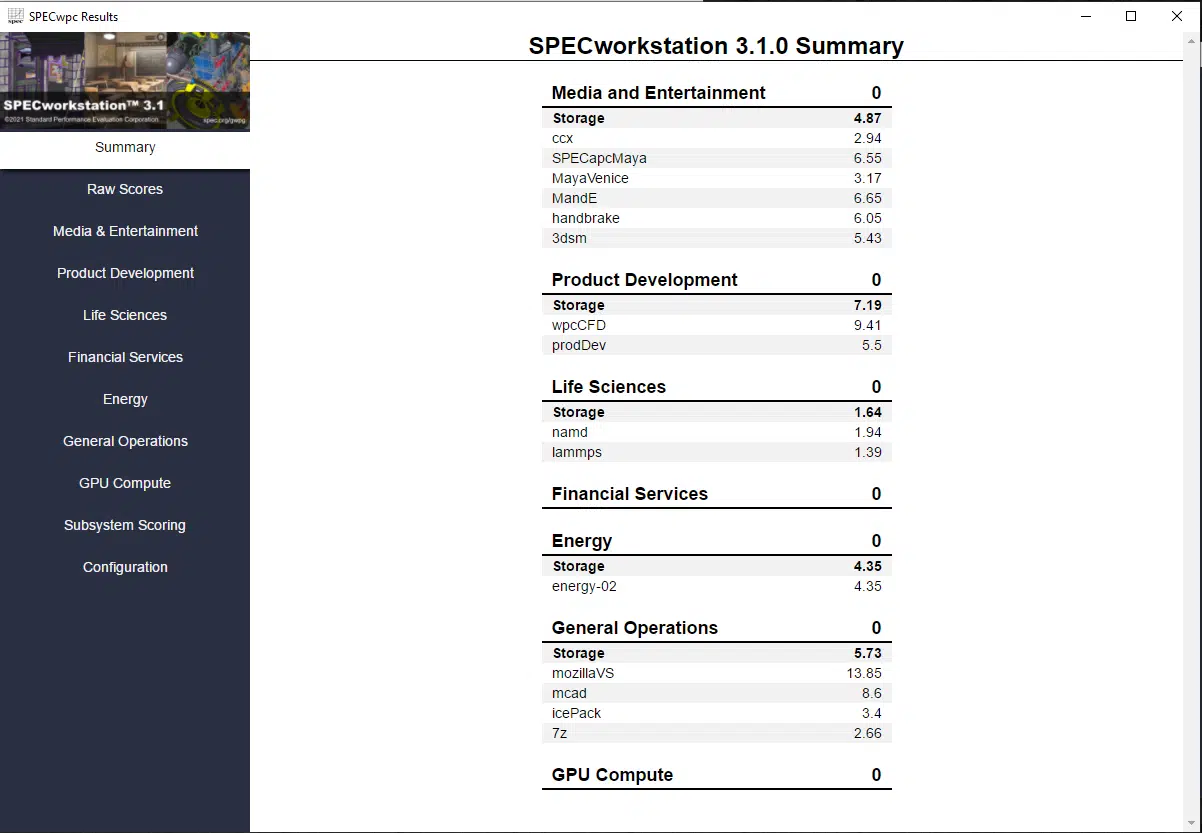
Task: Select Product Development in the sidebar
Action: 125,273
